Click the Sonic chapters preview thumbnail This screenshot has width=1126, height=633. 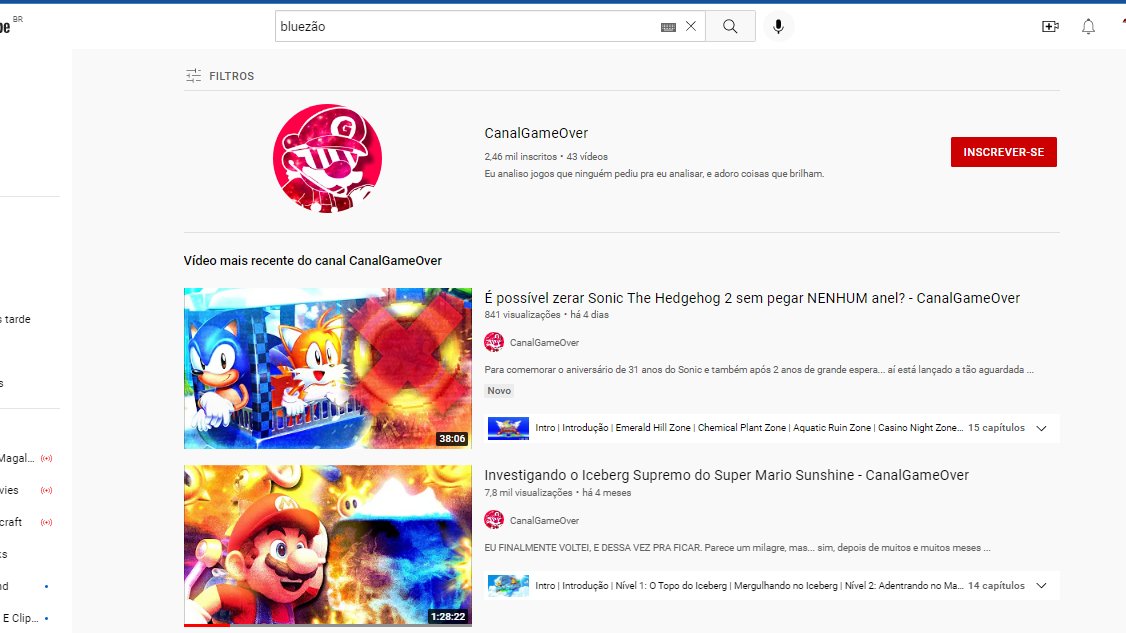coord(508,428)
